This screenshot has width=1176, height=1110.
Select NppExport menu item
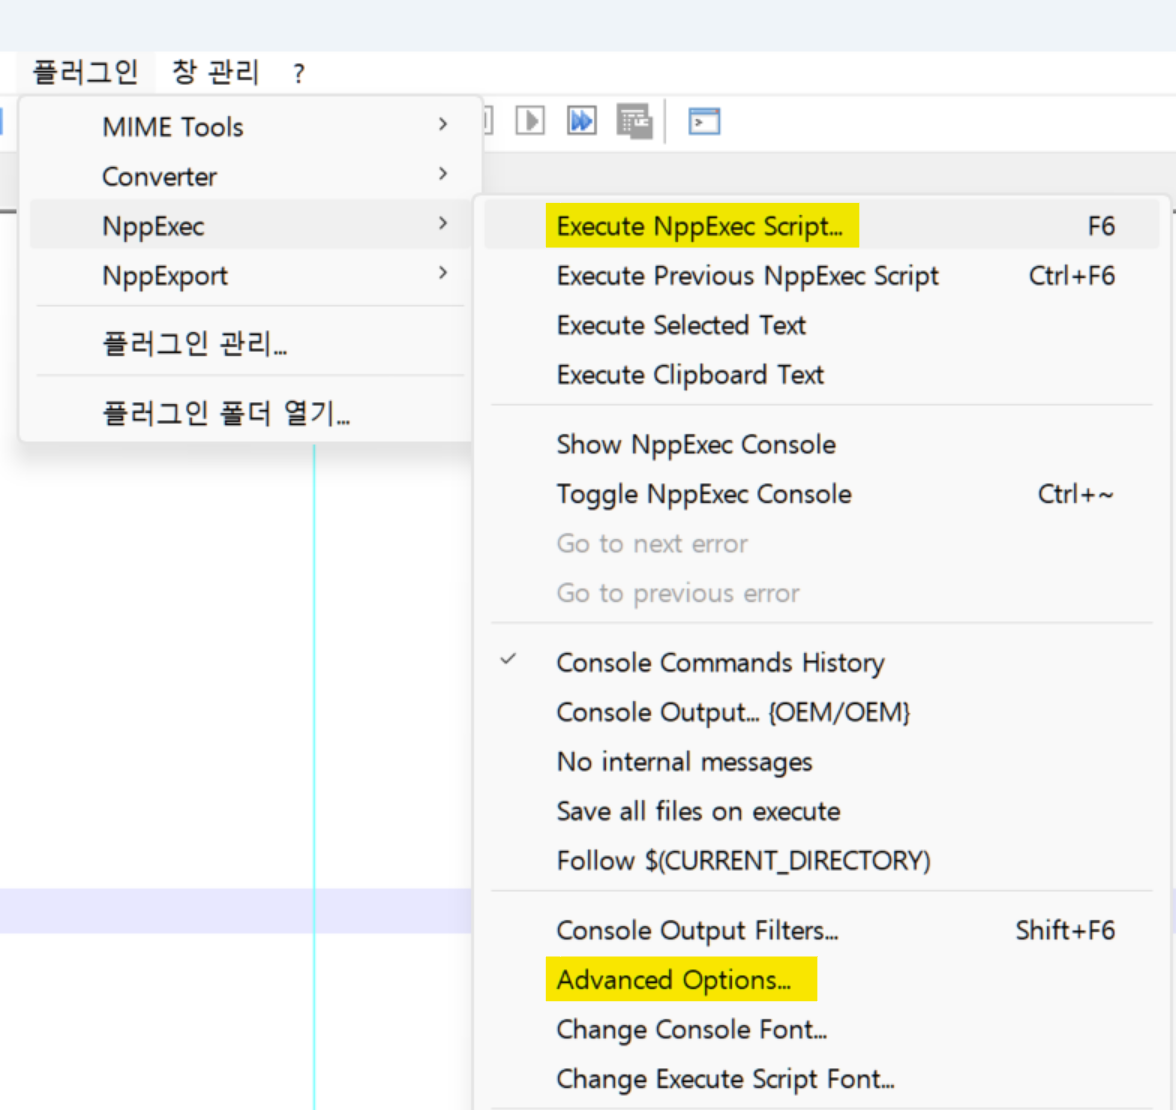(x=250, y=275)
